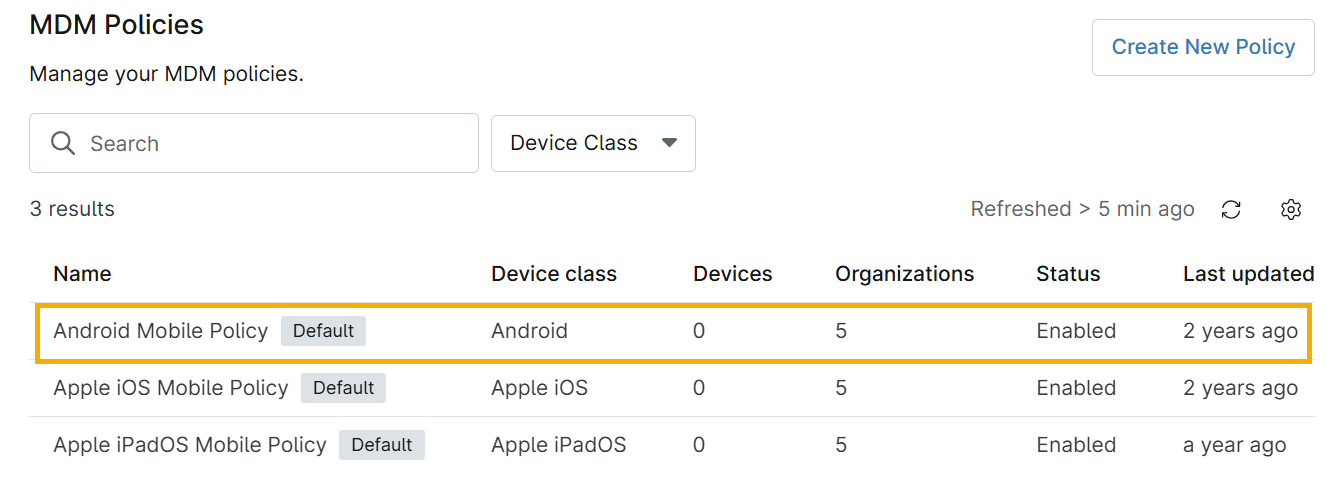
Task: Sort by the Status column header
Action: tap(1068, 274)
